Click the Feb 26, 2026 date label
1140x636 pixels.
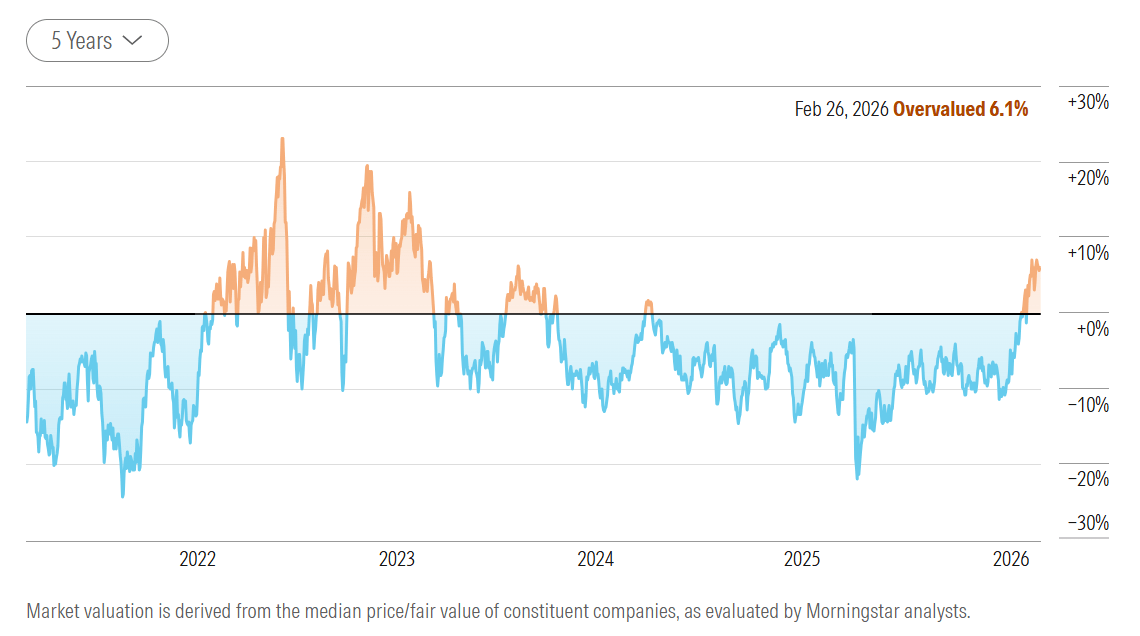(x=840, y=109)
